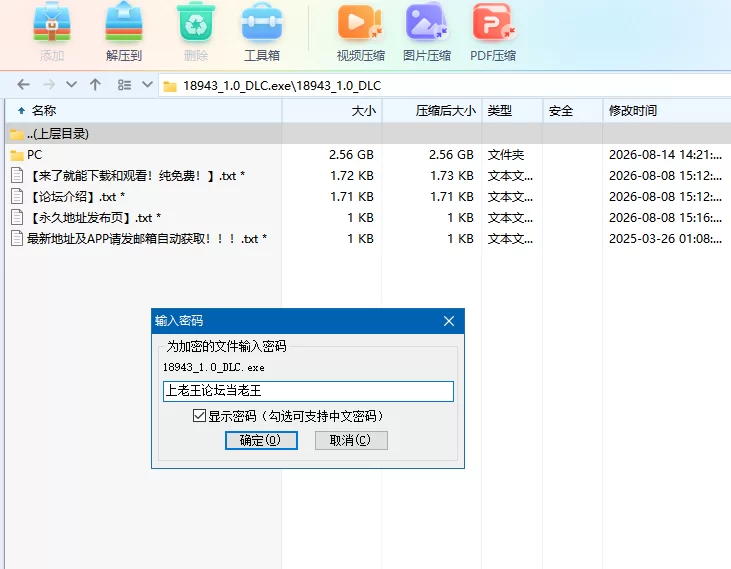This screenshot has height=569, width=731.
Task: Click the file icon for 最新地址及APP .txt
Action: click(17, 238)
